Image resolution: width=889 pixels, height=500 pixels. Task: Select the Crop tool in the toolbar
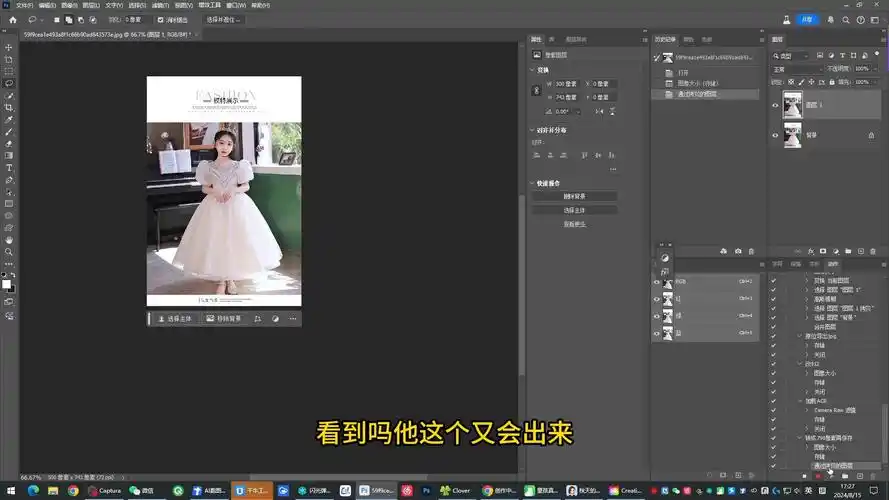tap(9, 107)
